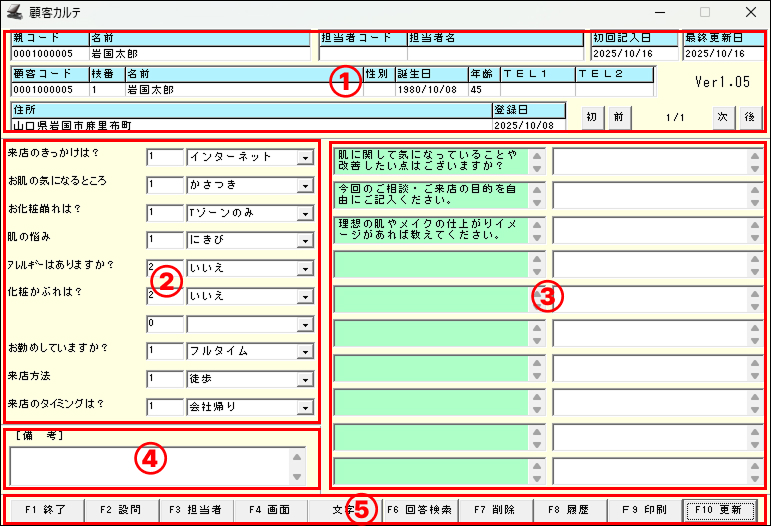Viewport: 771px width, 526px height.
Task: Open F8 履歴 history
Action: (x=569, y=510)
